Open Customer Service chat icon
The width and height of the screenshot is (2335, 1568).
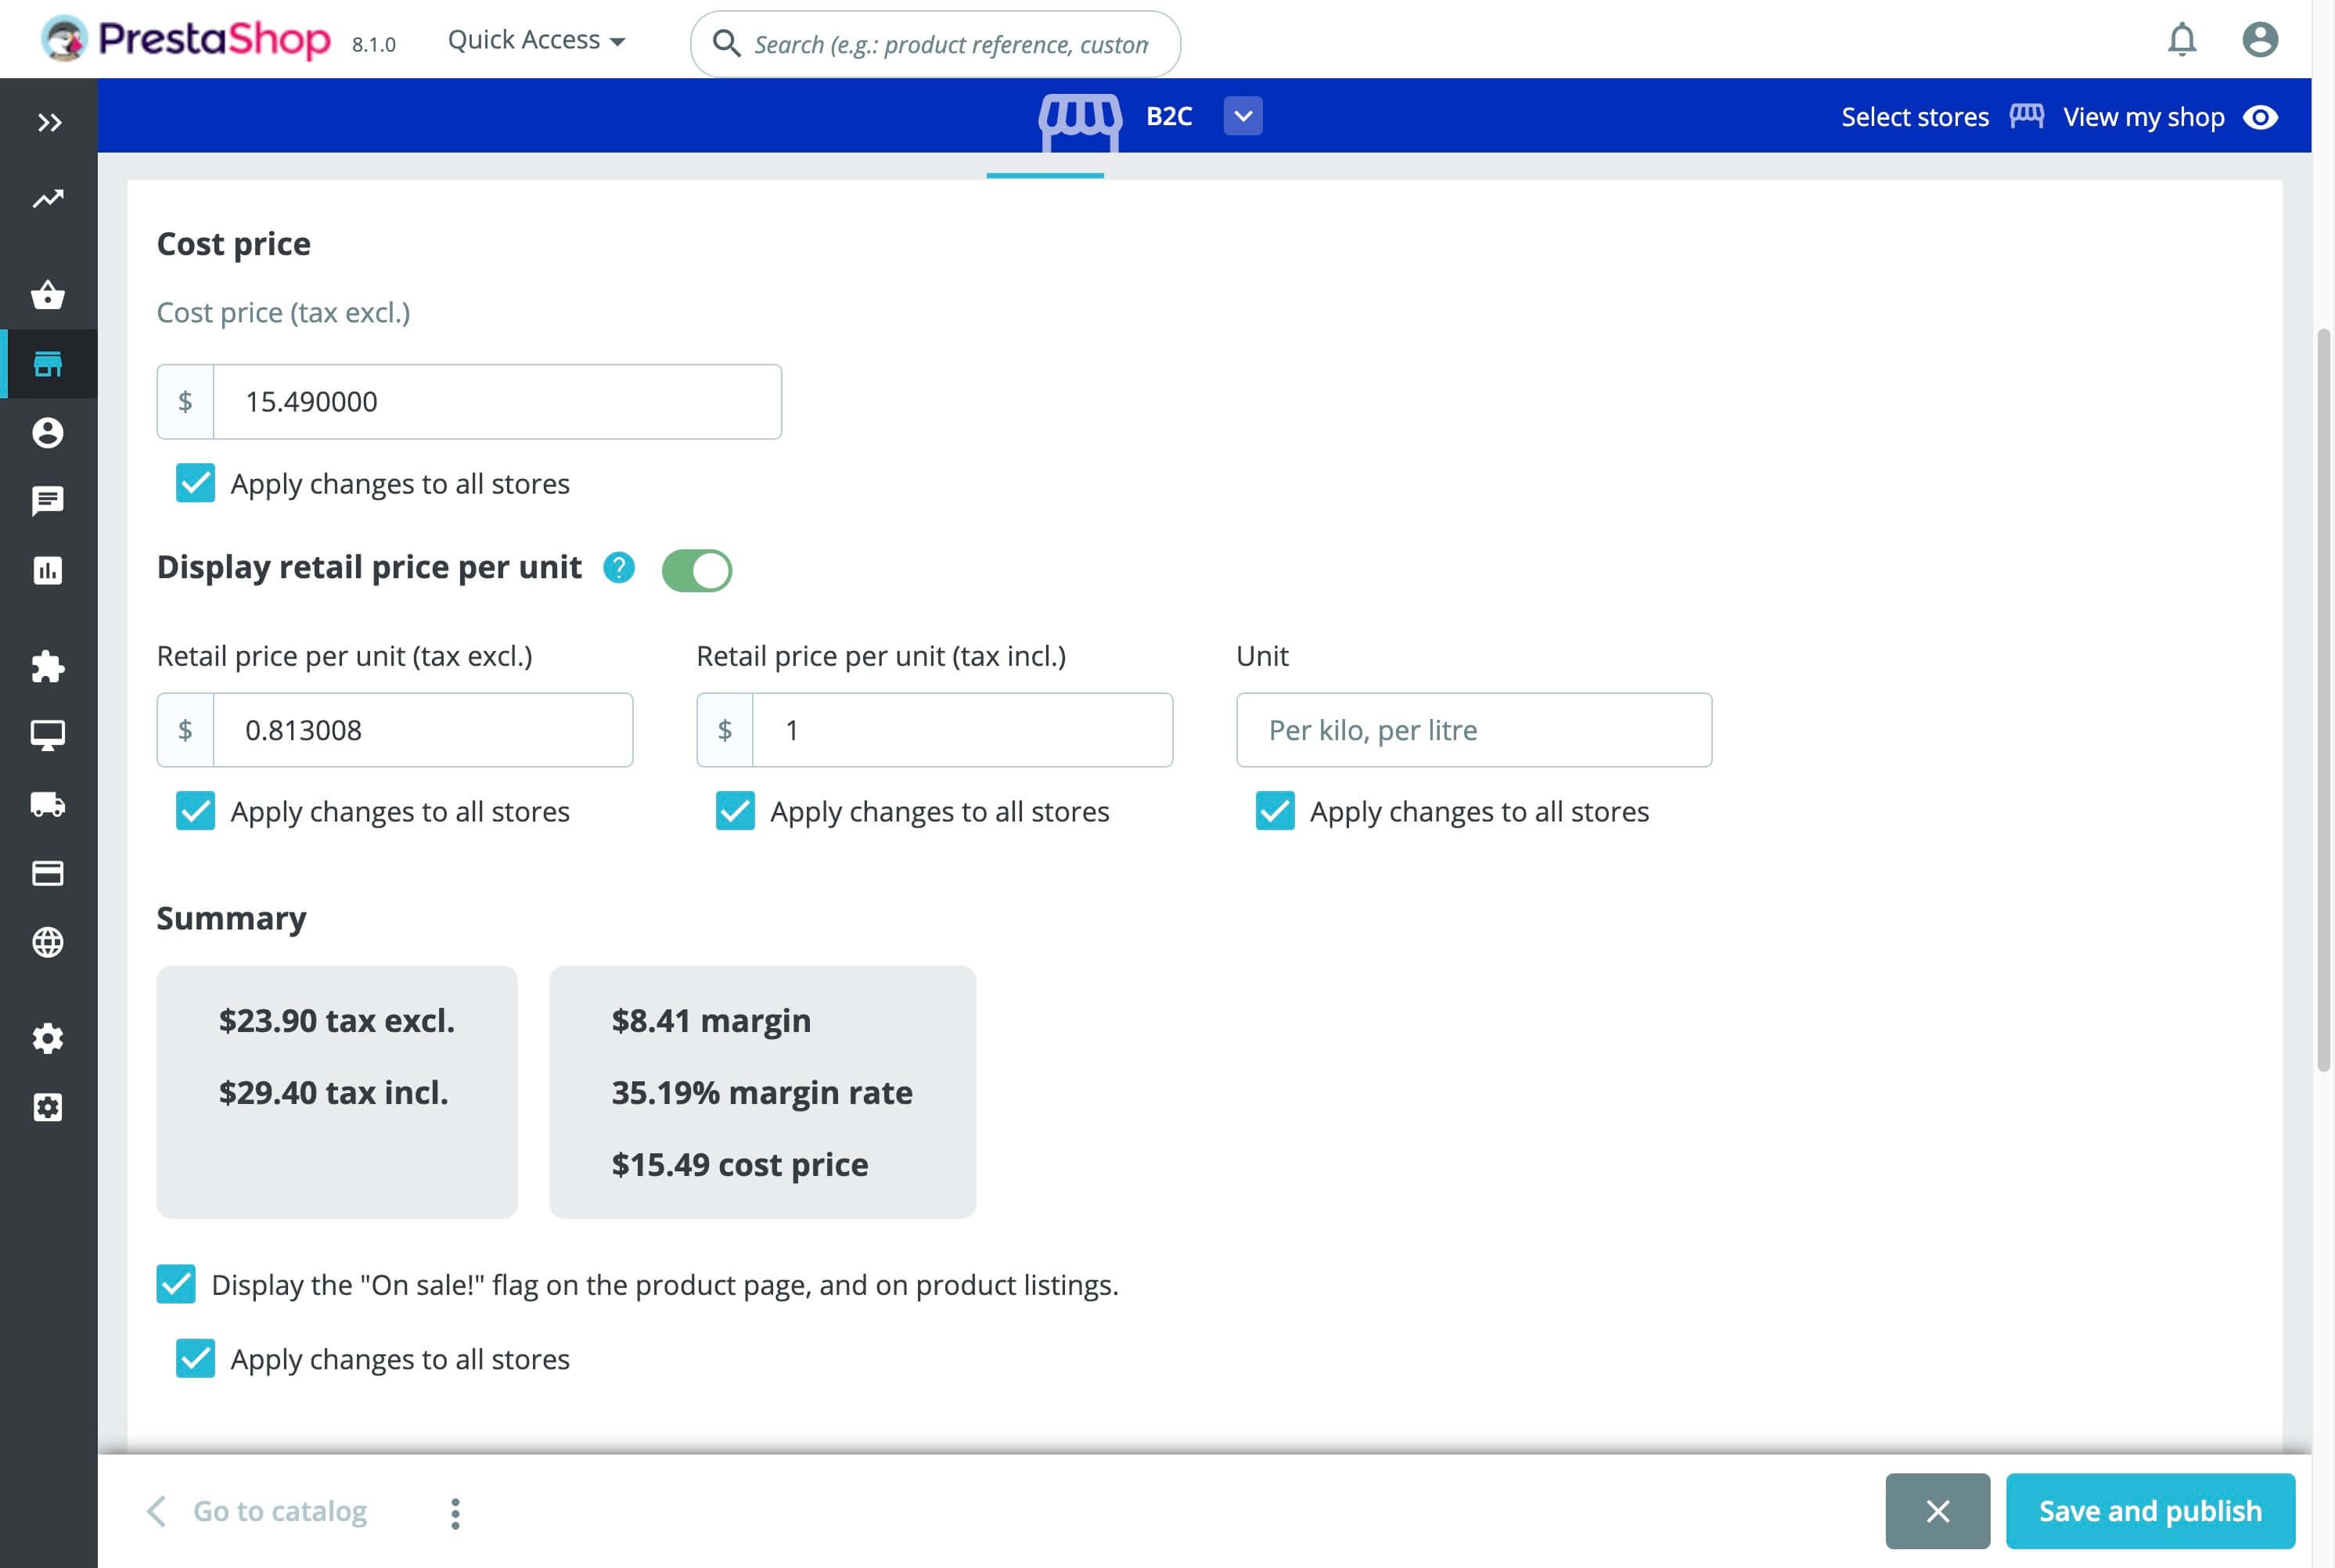(x=48, y=501)
